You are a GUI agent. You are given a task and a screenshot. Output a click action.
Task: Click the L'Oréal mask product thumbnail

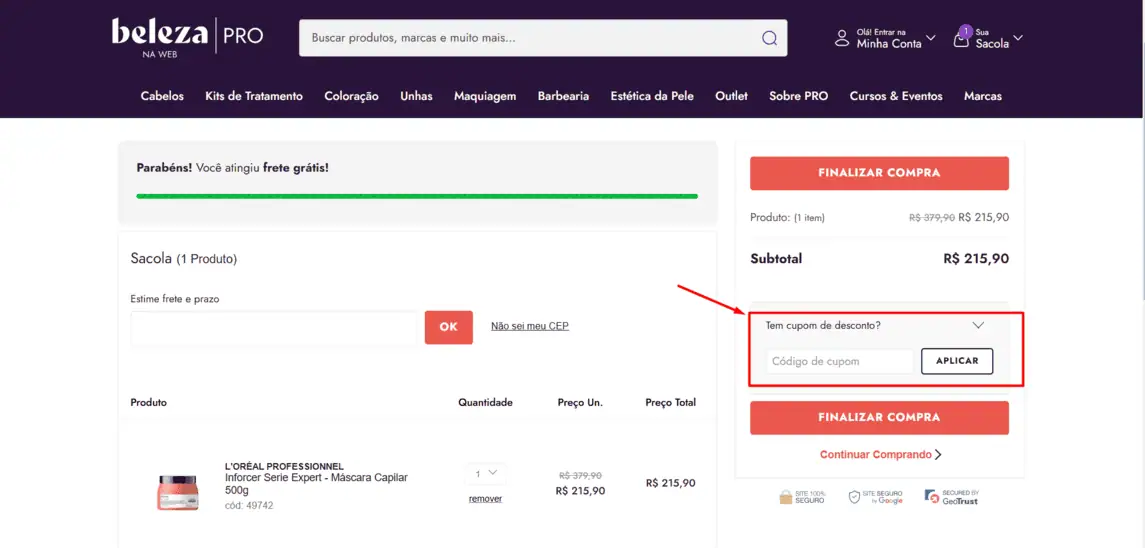178,491
